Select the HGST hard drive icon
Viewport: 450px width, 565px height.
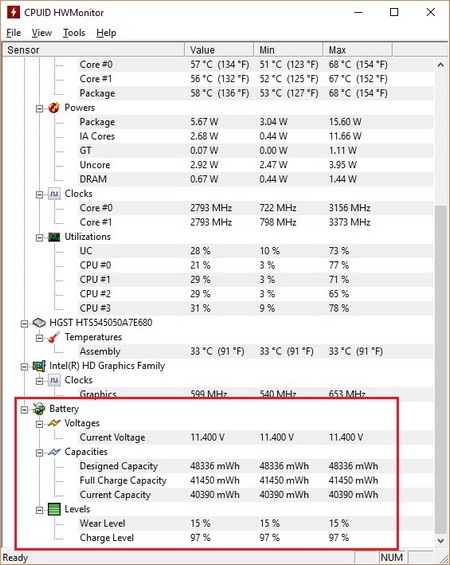pos(39,322)
